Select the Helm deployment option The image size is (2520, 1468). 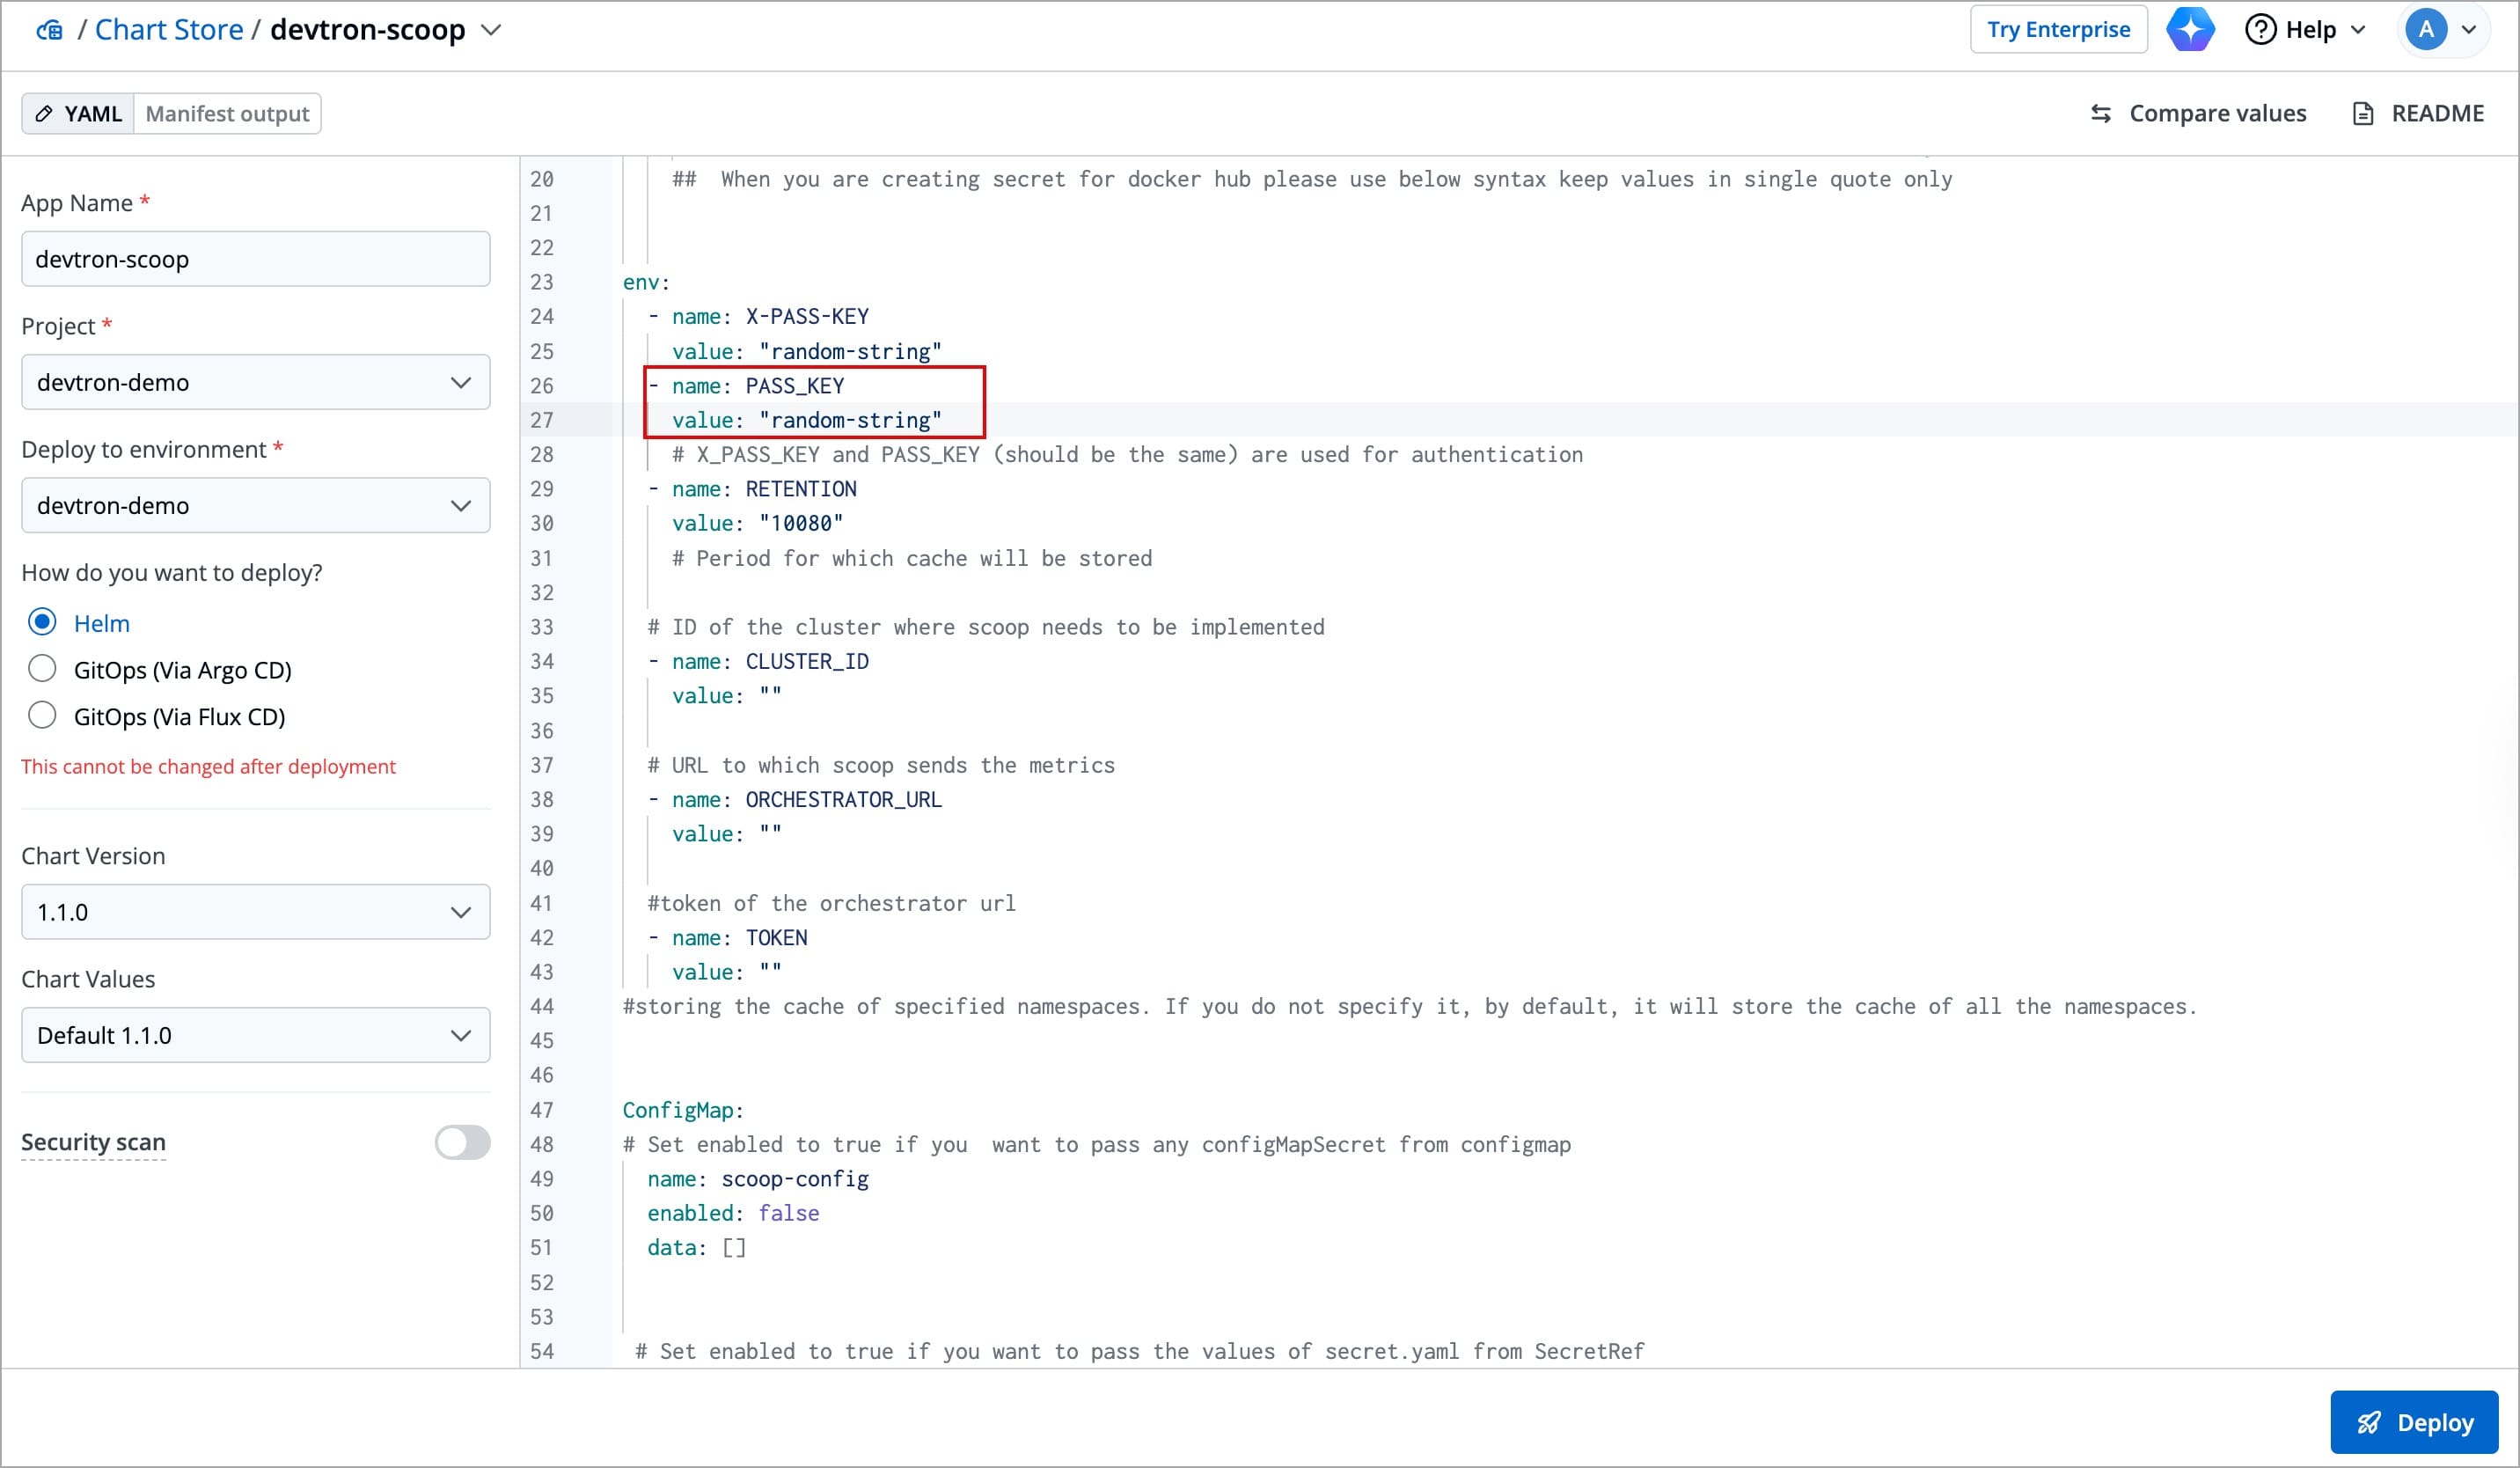coord(42,622)
